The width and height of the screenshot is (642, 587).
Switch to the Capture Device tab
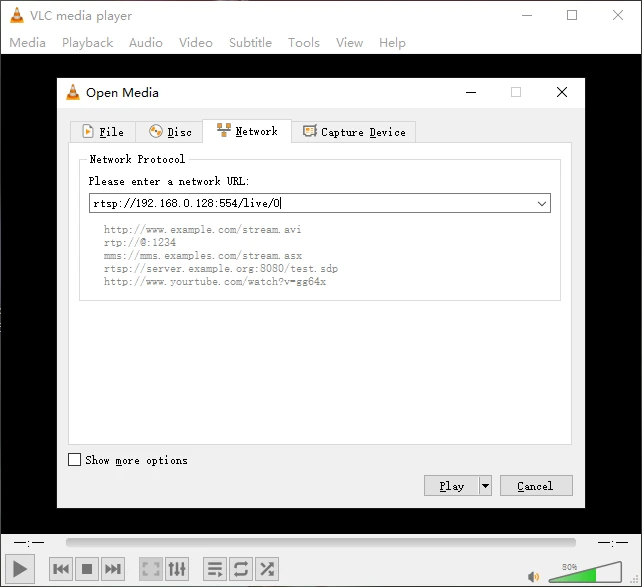click(354, 132)
